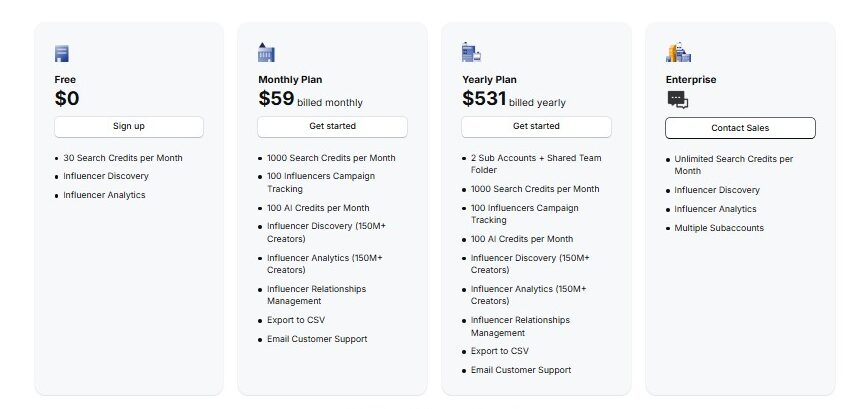Screen dimensions: 862x409
Task: Click the 30 Search Credits per Month item
Action: point(123,158)
